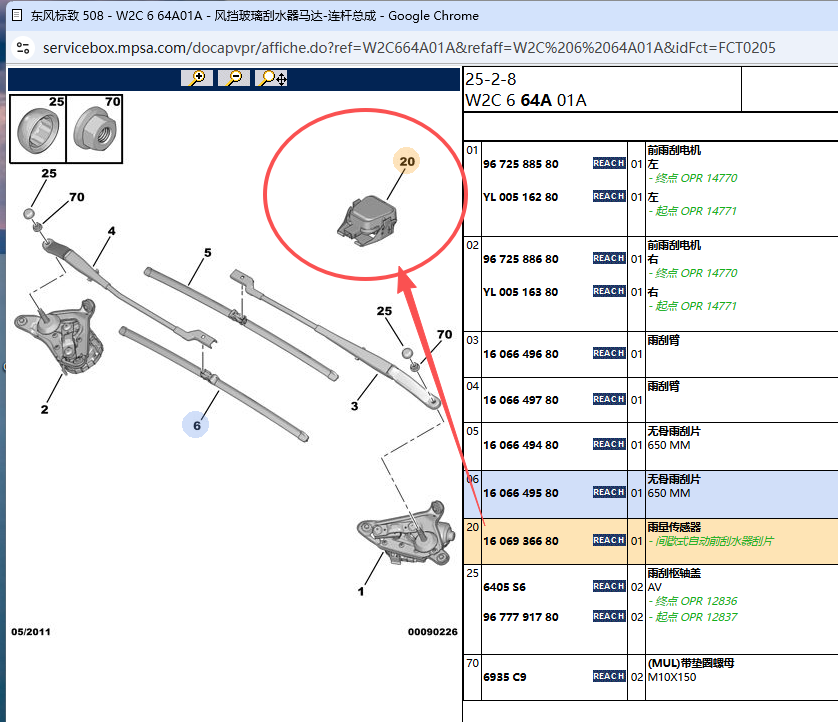
Task: Click the magnifier with move arrows icon
Action: click(x=272, y=78)
